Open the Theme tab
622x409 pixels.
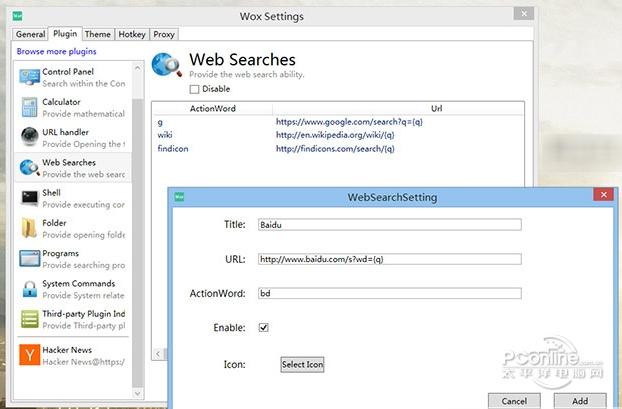(98, 34)
